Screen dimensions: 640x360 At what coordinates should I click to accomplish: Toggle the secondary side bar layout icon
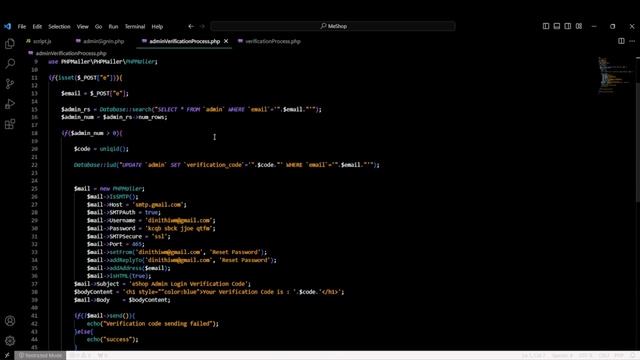click(568, 26)
